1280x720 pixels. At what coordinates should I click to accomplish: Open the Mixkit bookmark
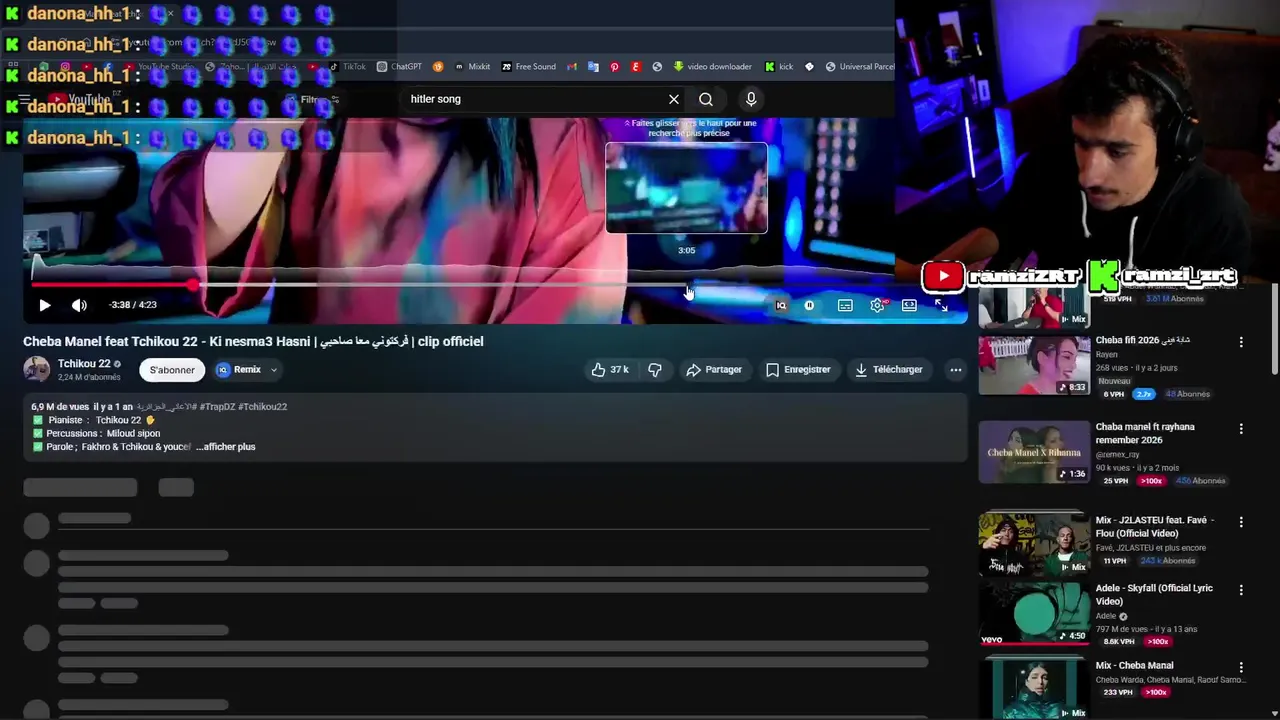(472, 67)
